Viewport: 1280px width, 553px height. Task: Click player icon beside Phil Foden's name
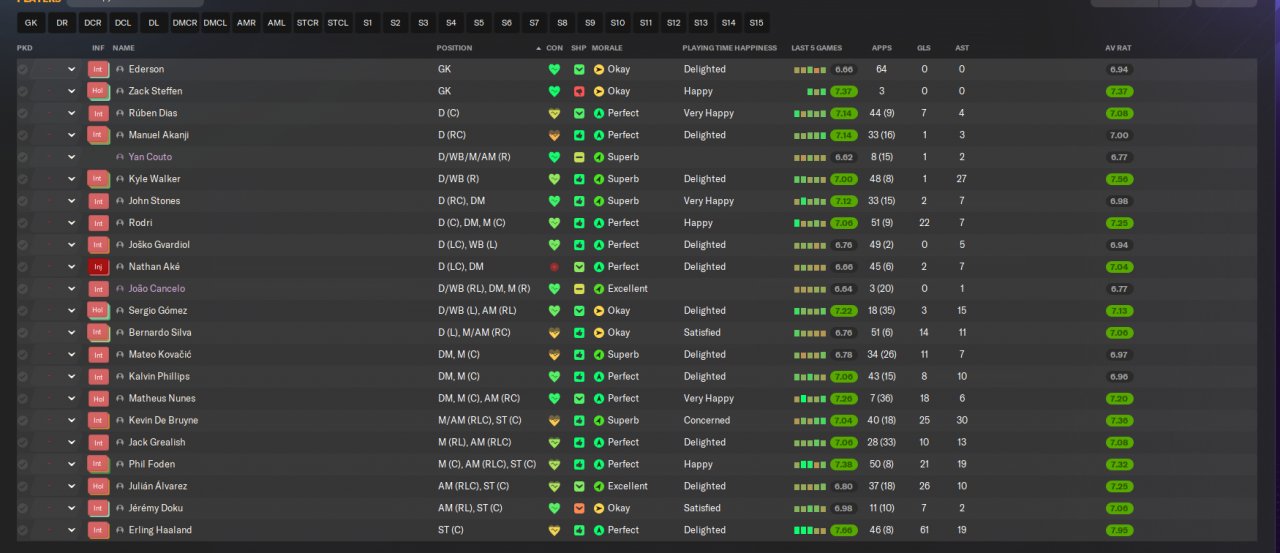click(120, 464)
